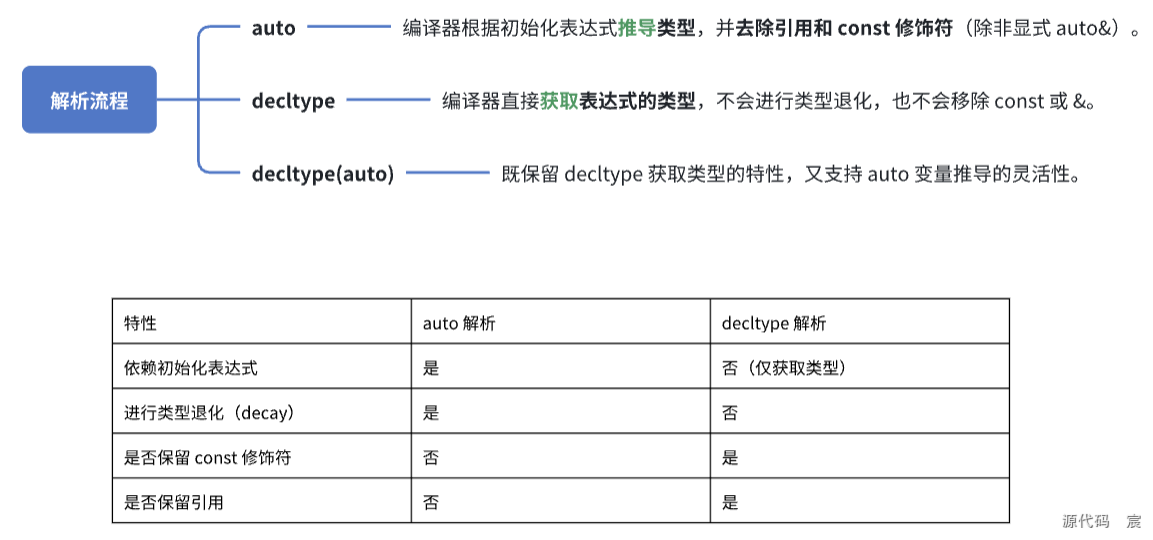The height and width of the screenshot is (540, 1153).
Task: Click 是 in auto column of 进行类型退化 row
Action: pyautogui.click(x=431, y=413)
